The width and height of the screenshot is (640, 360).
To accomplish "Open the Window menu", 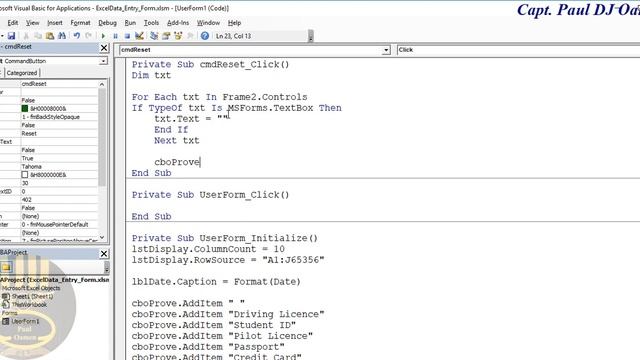I will point(208,23).
